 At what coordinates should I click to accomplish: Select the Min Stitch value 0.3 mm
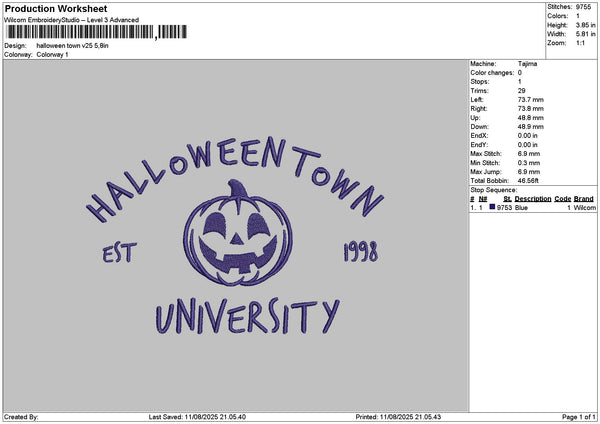pyautogui.click(x=529, y=163)
